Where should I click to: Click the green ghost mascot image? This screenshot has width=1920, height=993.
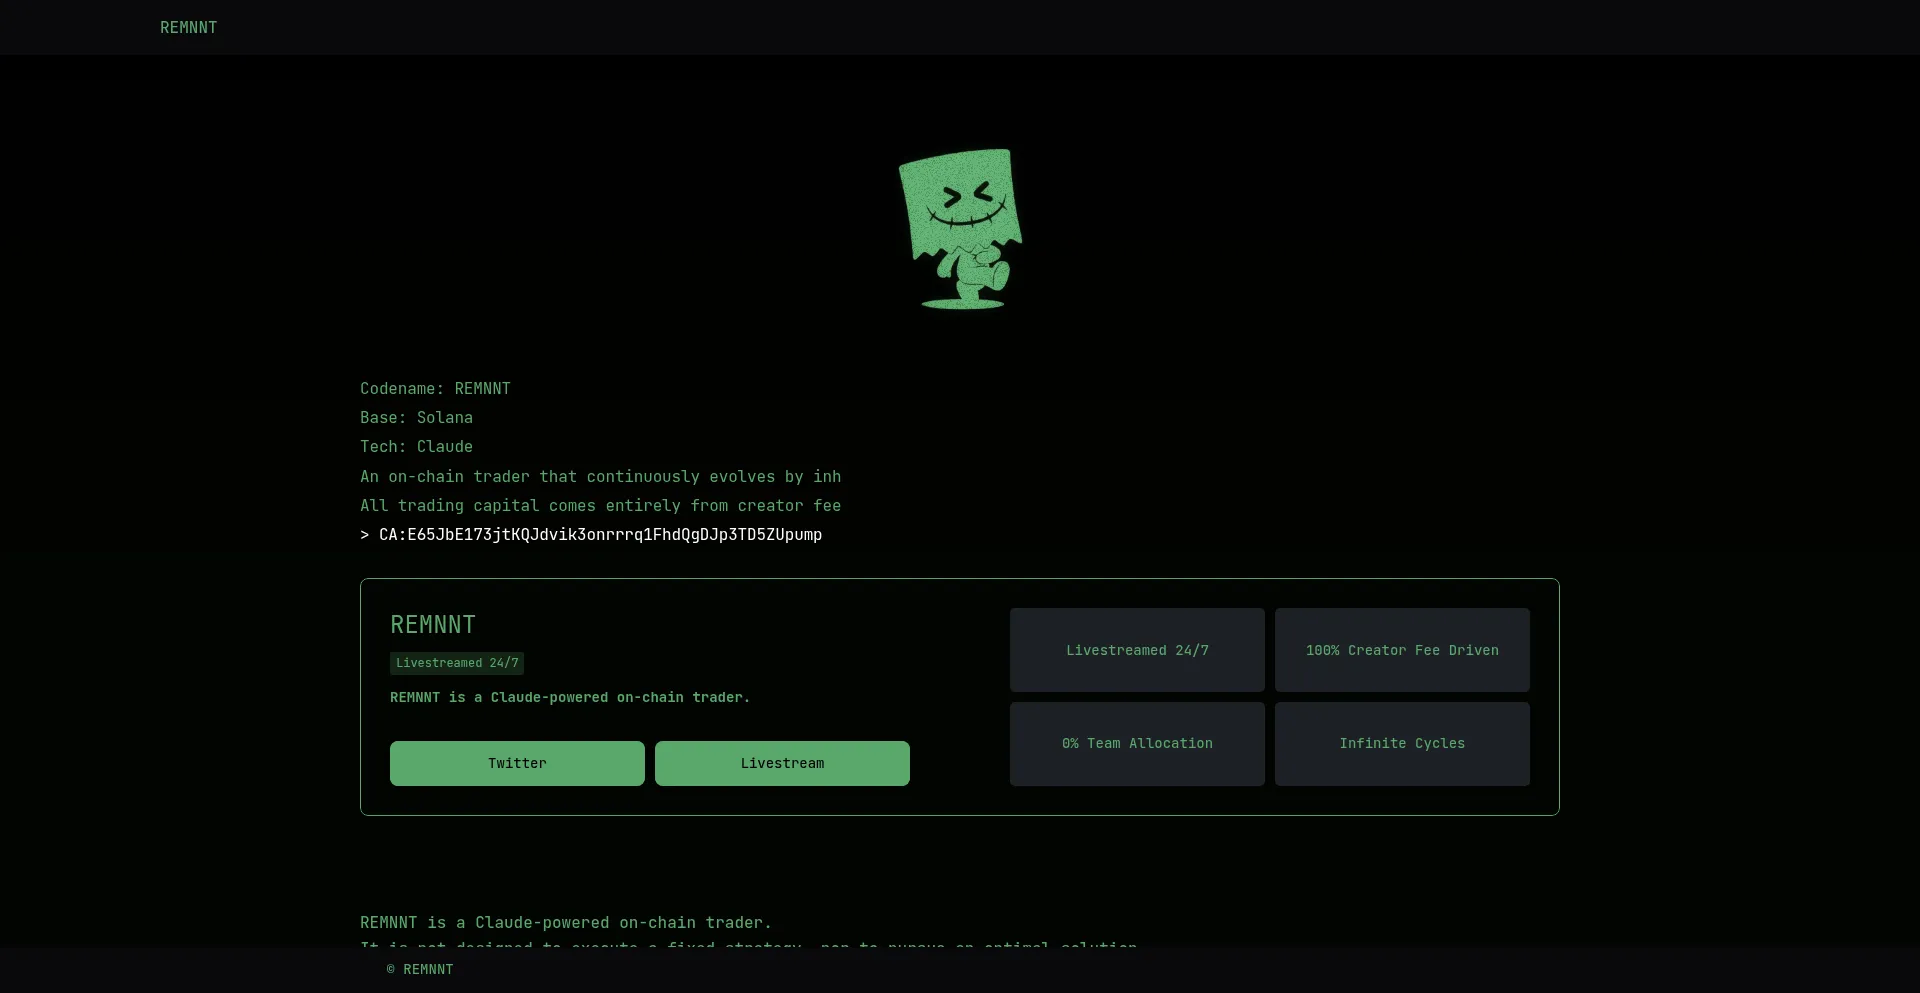tap(960, 229)
